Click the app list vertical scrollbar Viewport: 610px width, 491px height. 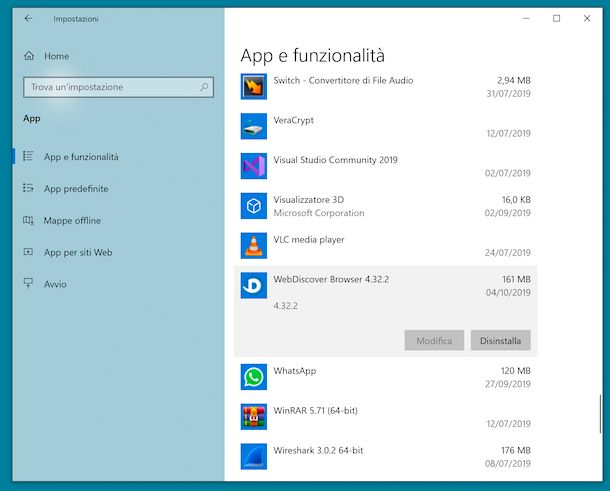coord(600,414)
